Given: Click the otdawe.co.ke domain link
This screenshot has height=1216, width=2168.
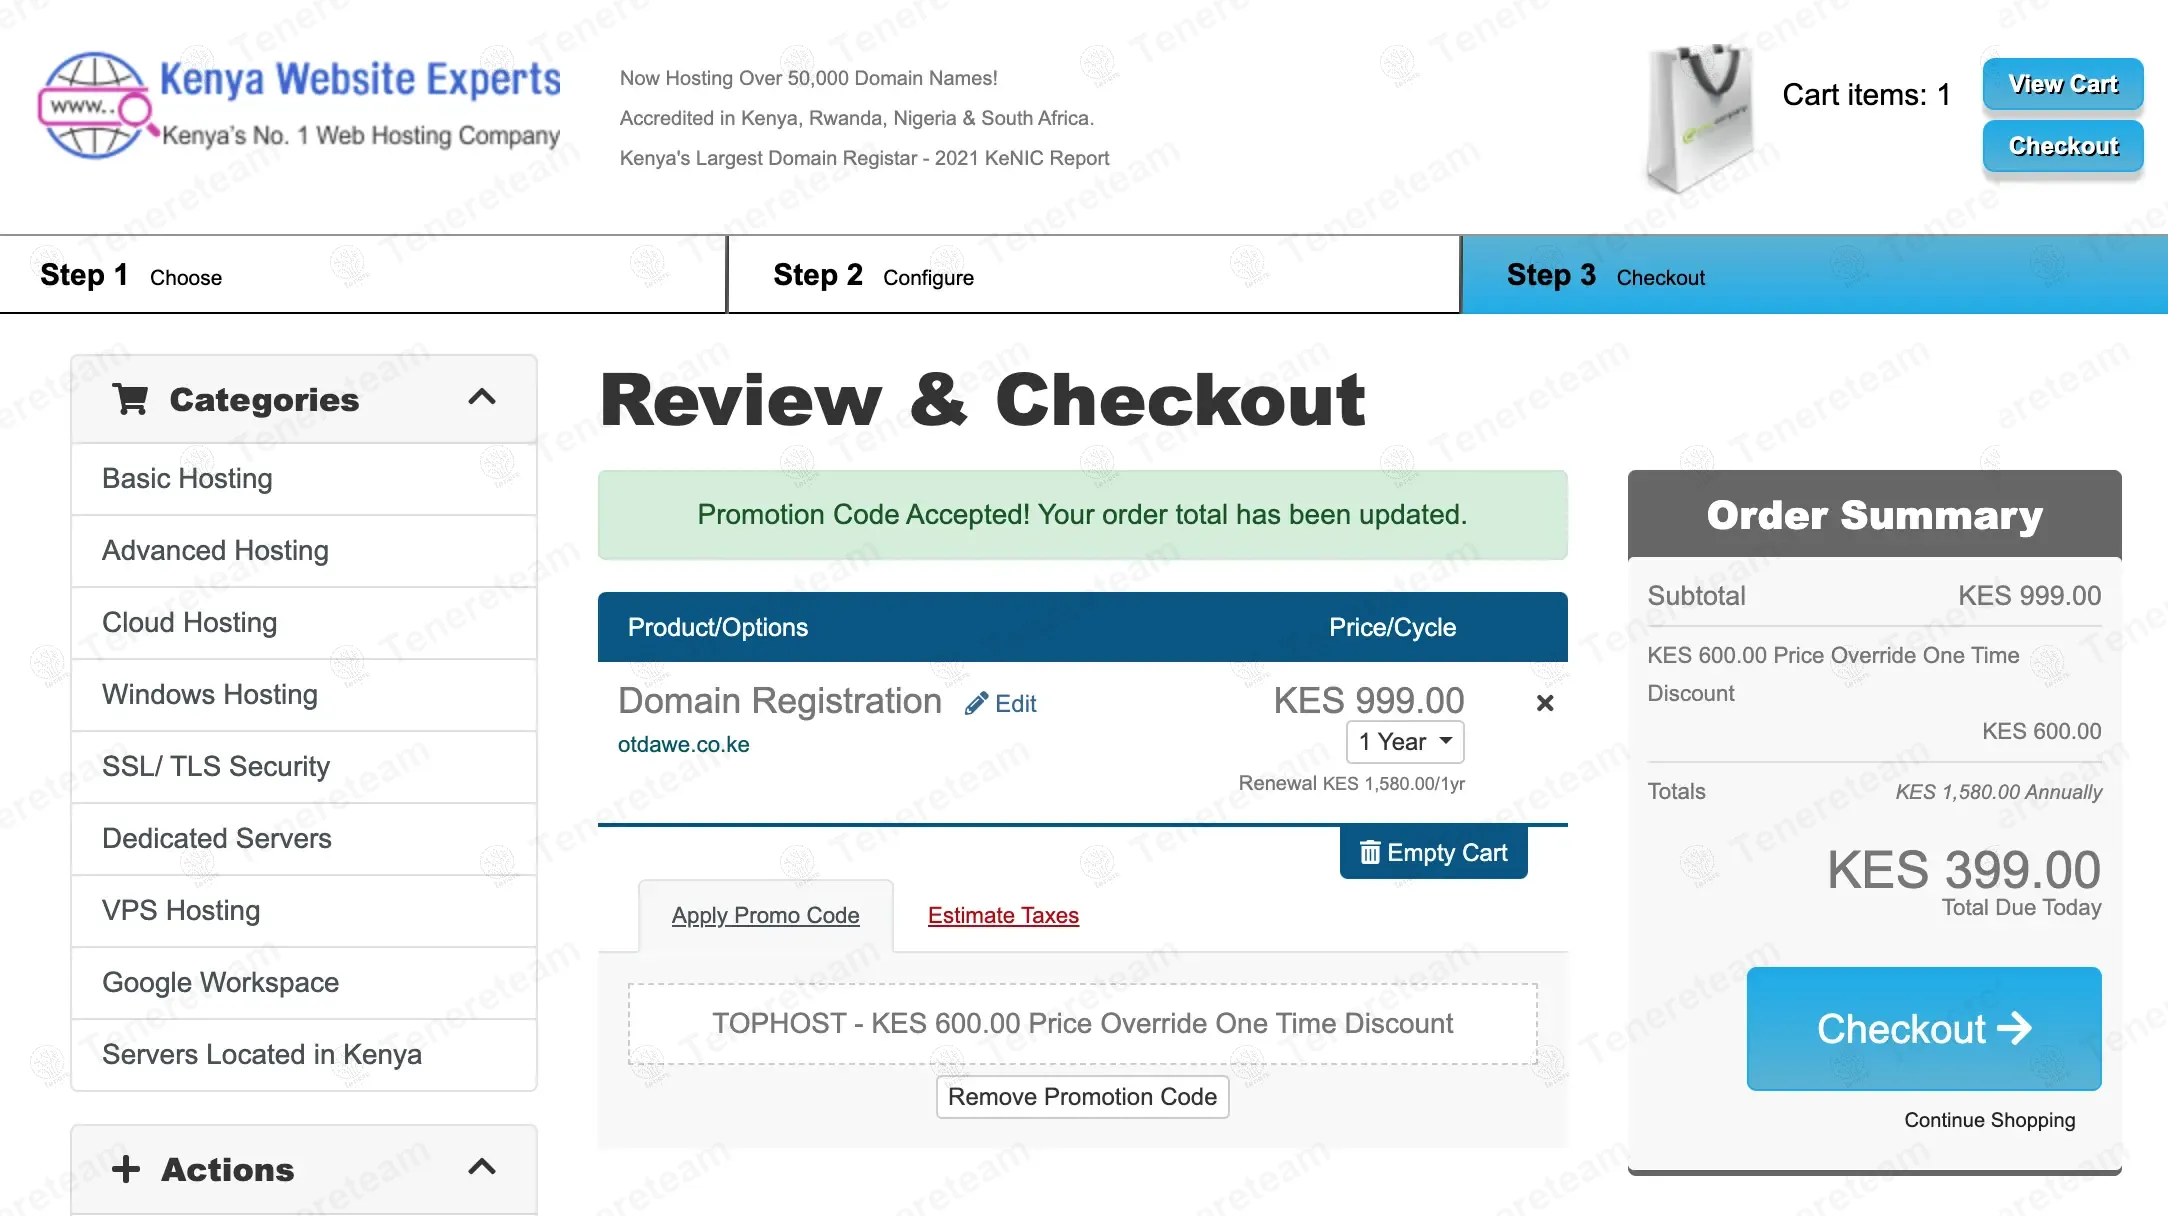Looking at the screenshot, I should pos(683,744).
